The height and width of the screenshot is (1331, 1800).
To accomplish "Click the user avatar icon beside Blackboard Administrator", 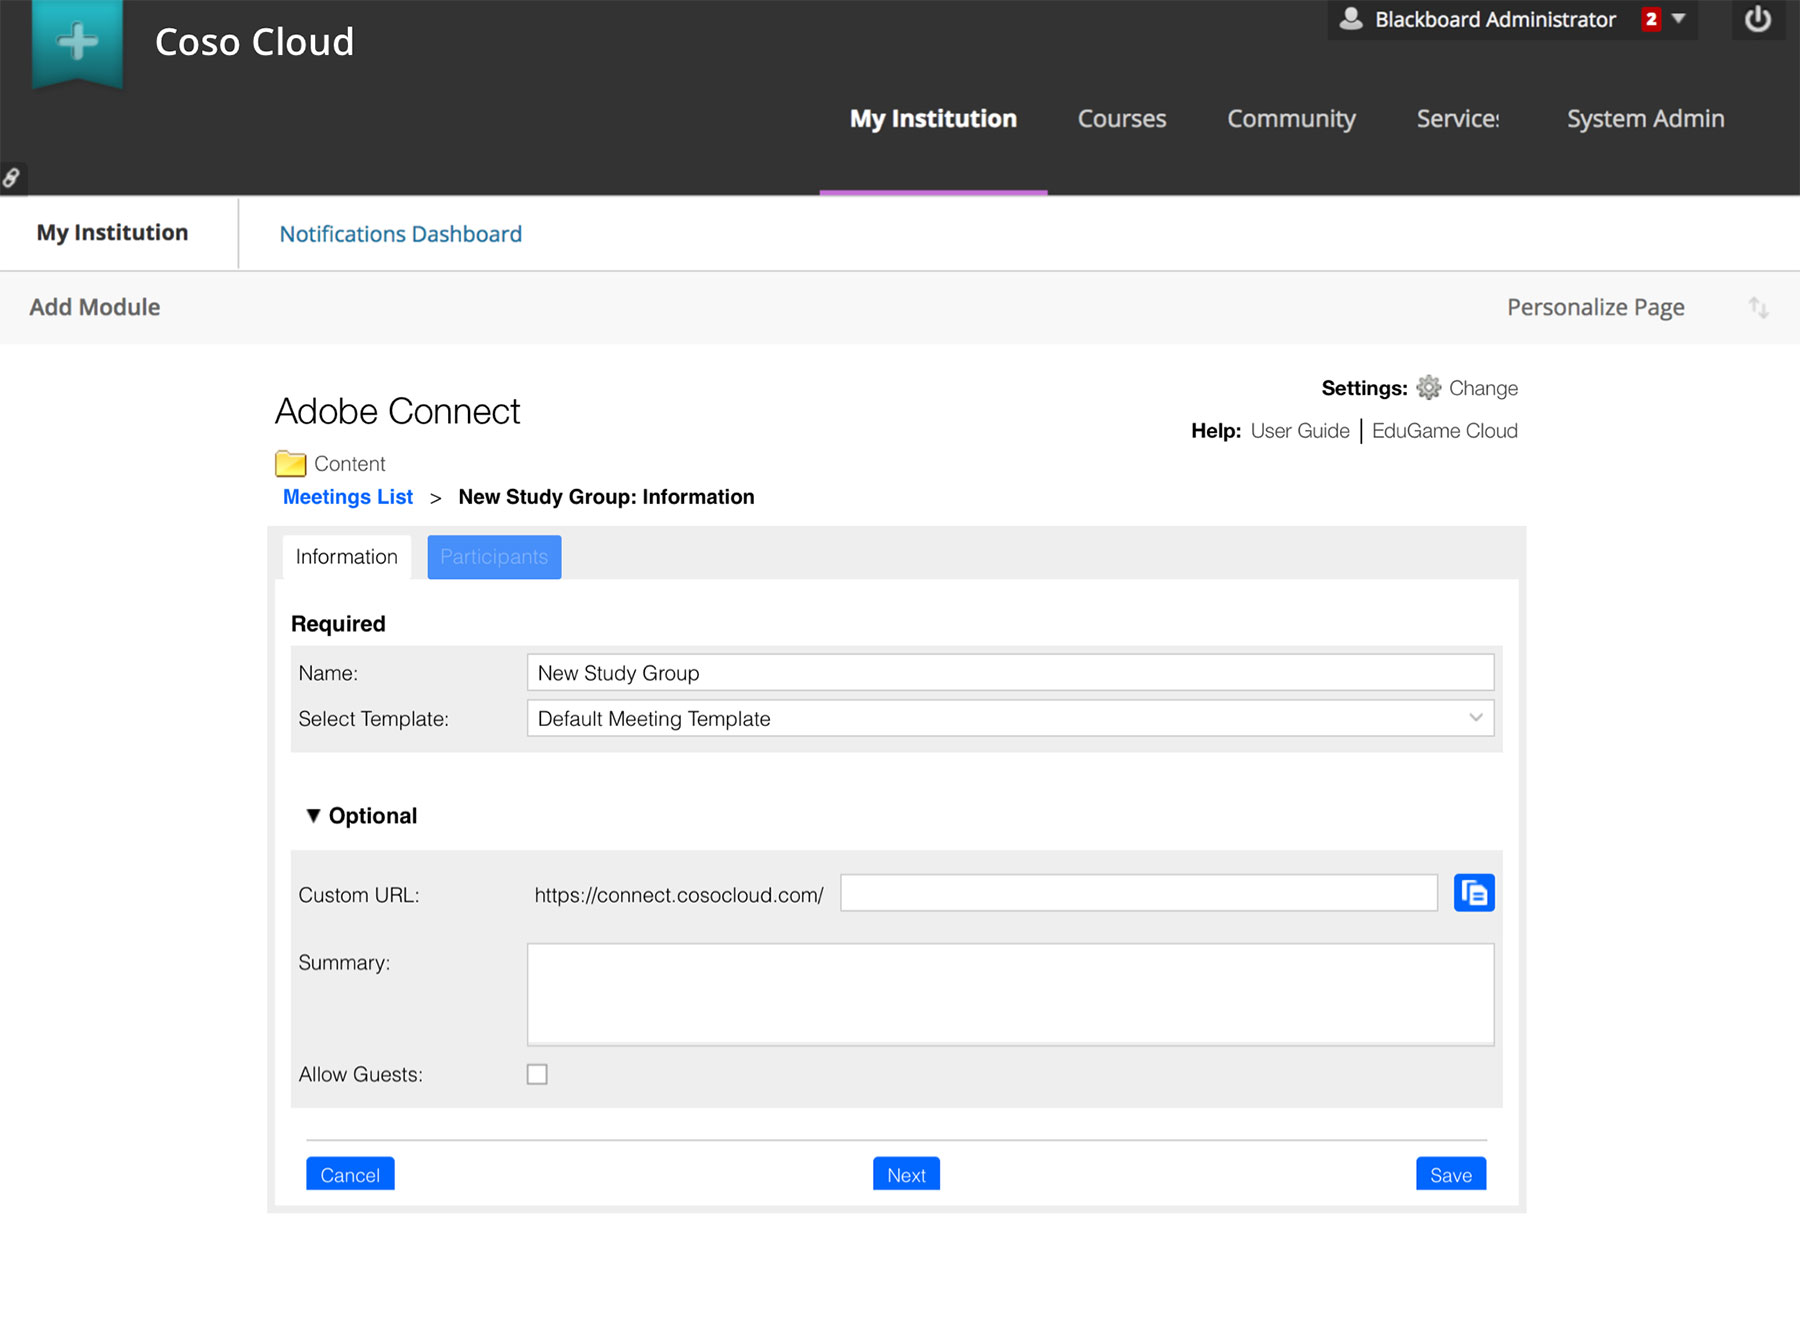I will (x=1351, y=19).
